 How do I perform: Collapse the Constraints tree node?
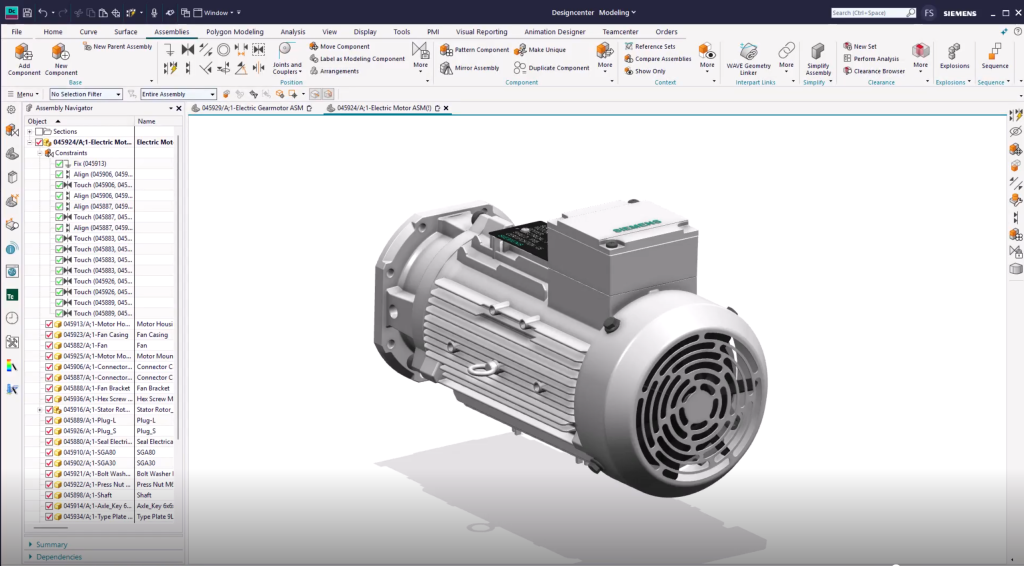point(39,153)
